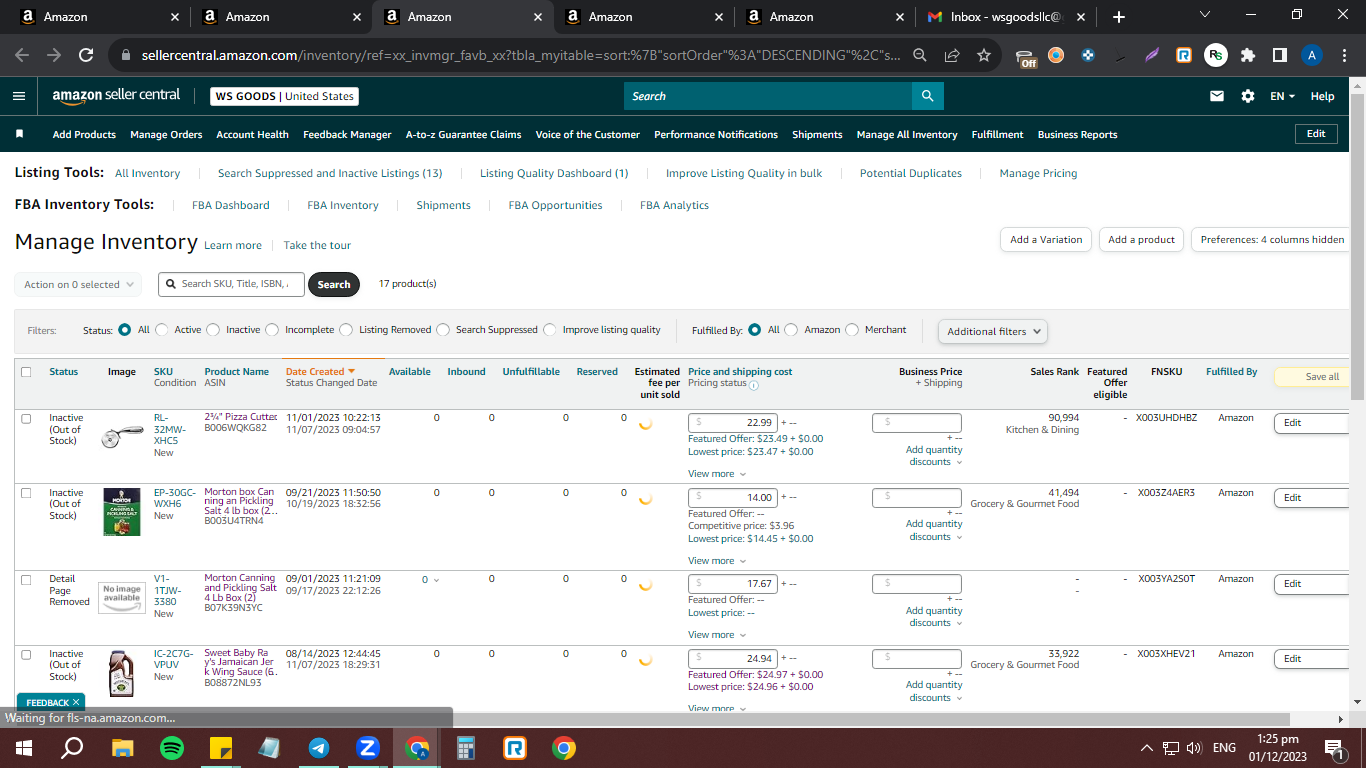Open Search Suppressed and Inactive Listings link
Screen dimensions: 1366x768
(x=330, y=173)
